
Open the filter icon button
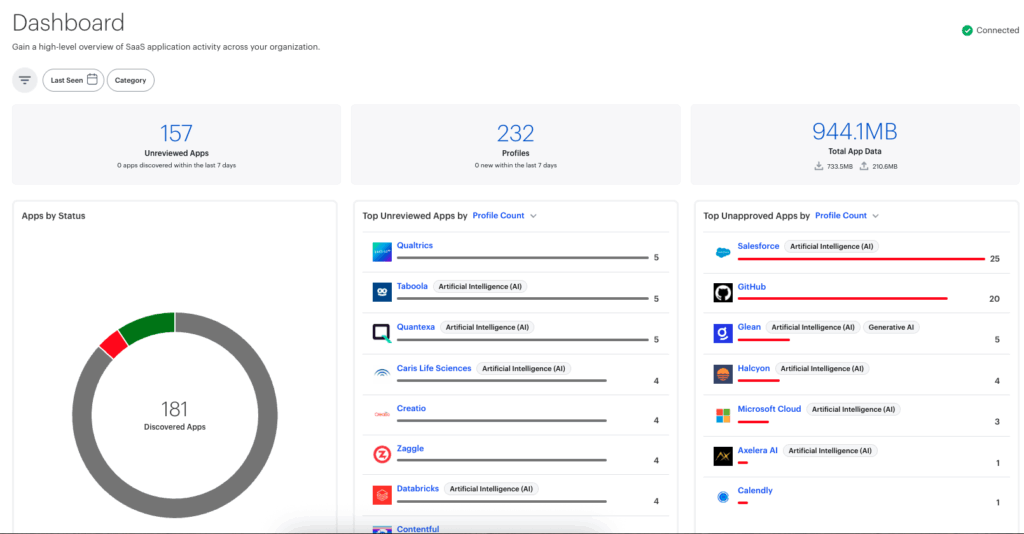(25, 80)
